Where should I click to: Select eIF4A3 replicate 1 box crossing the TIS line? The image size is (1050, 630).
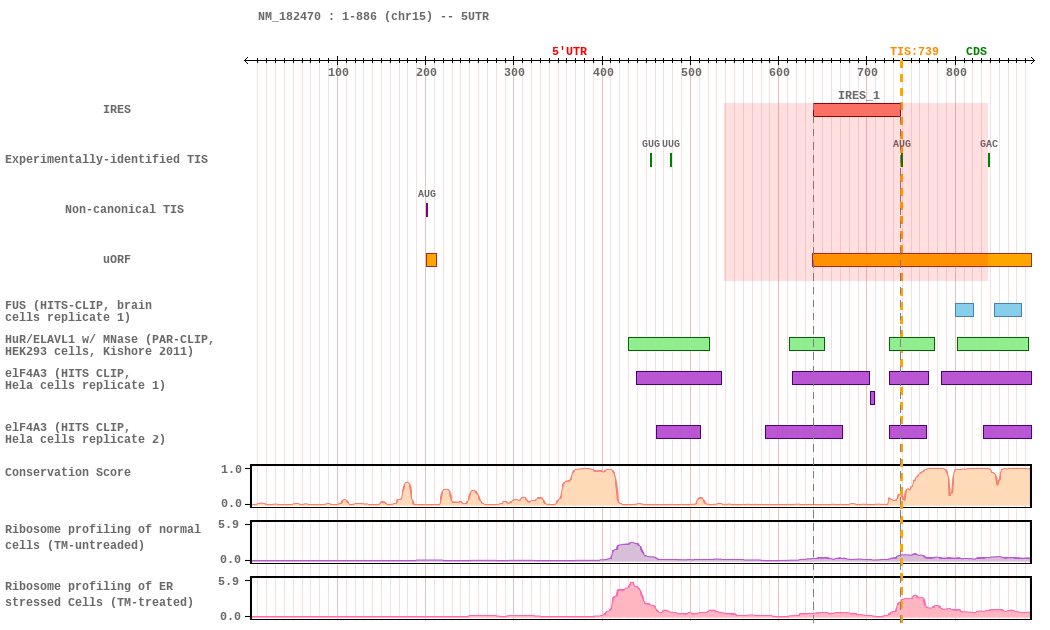point(909,378)
